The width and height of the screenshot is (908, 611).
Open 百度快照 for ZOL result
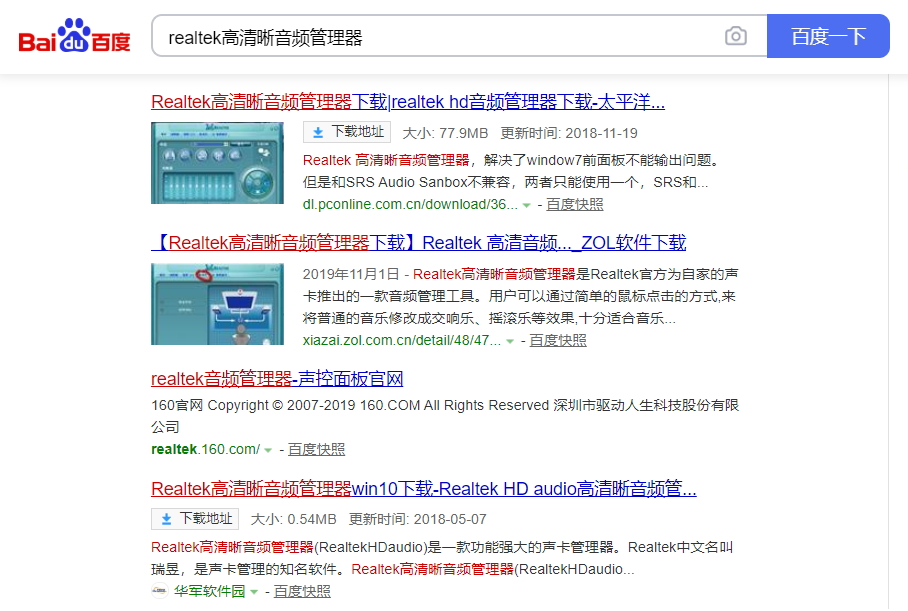(558, 340)
